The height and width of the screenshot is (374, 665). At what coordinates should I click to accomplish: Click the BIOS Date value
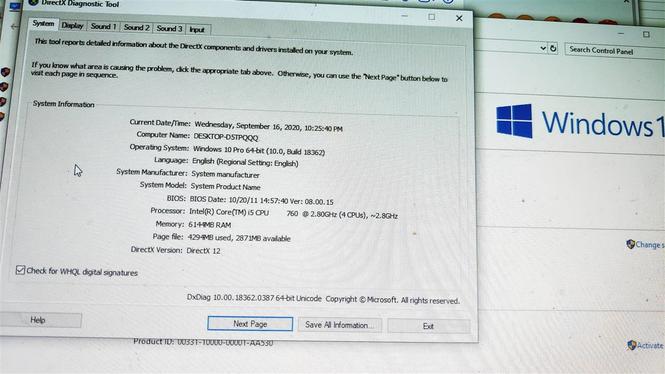(x=261, y=200)
